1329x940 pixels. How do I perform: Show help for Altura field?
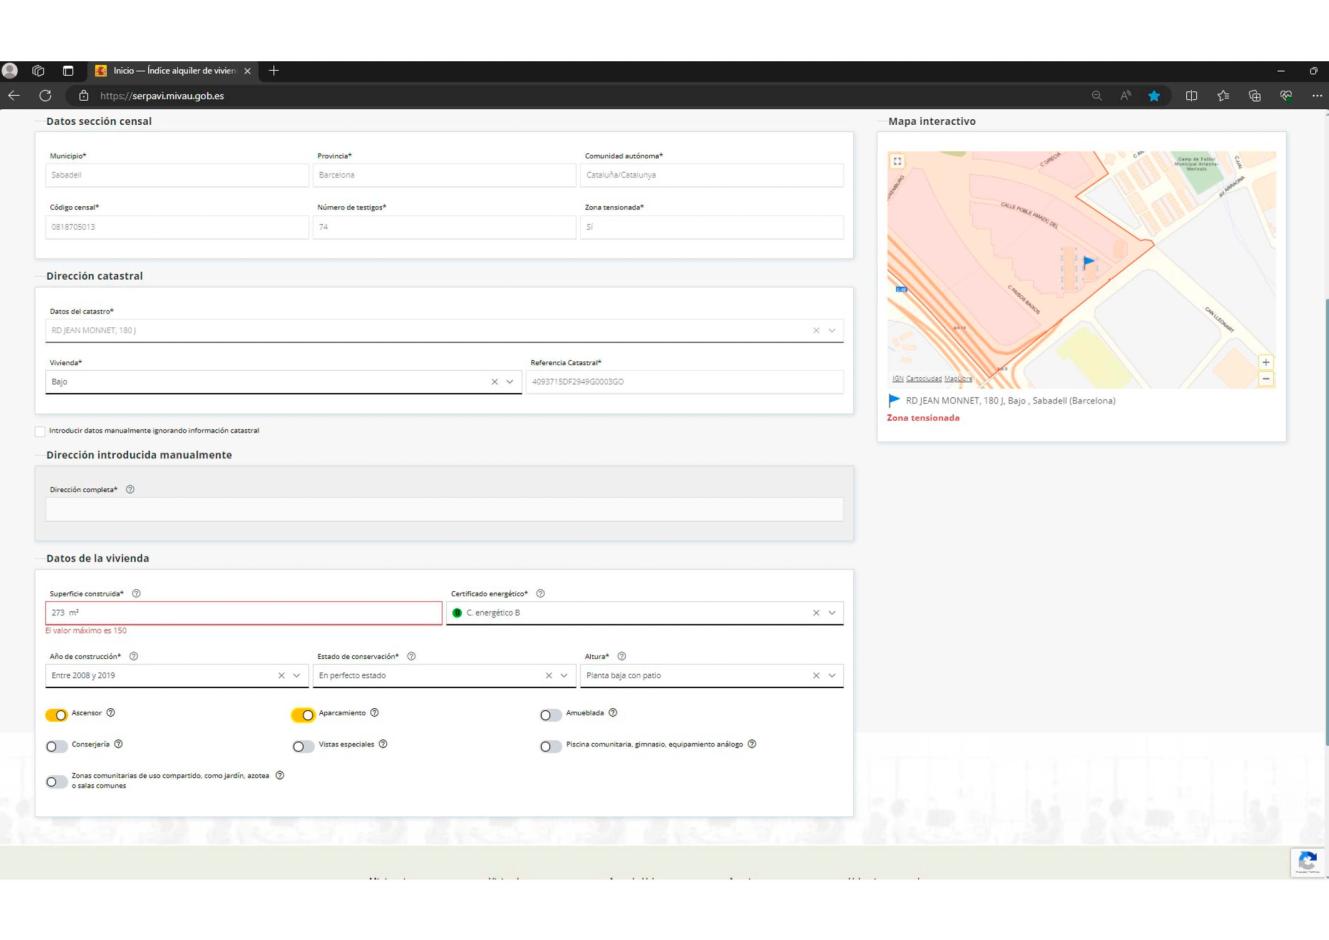pos(622,657)
